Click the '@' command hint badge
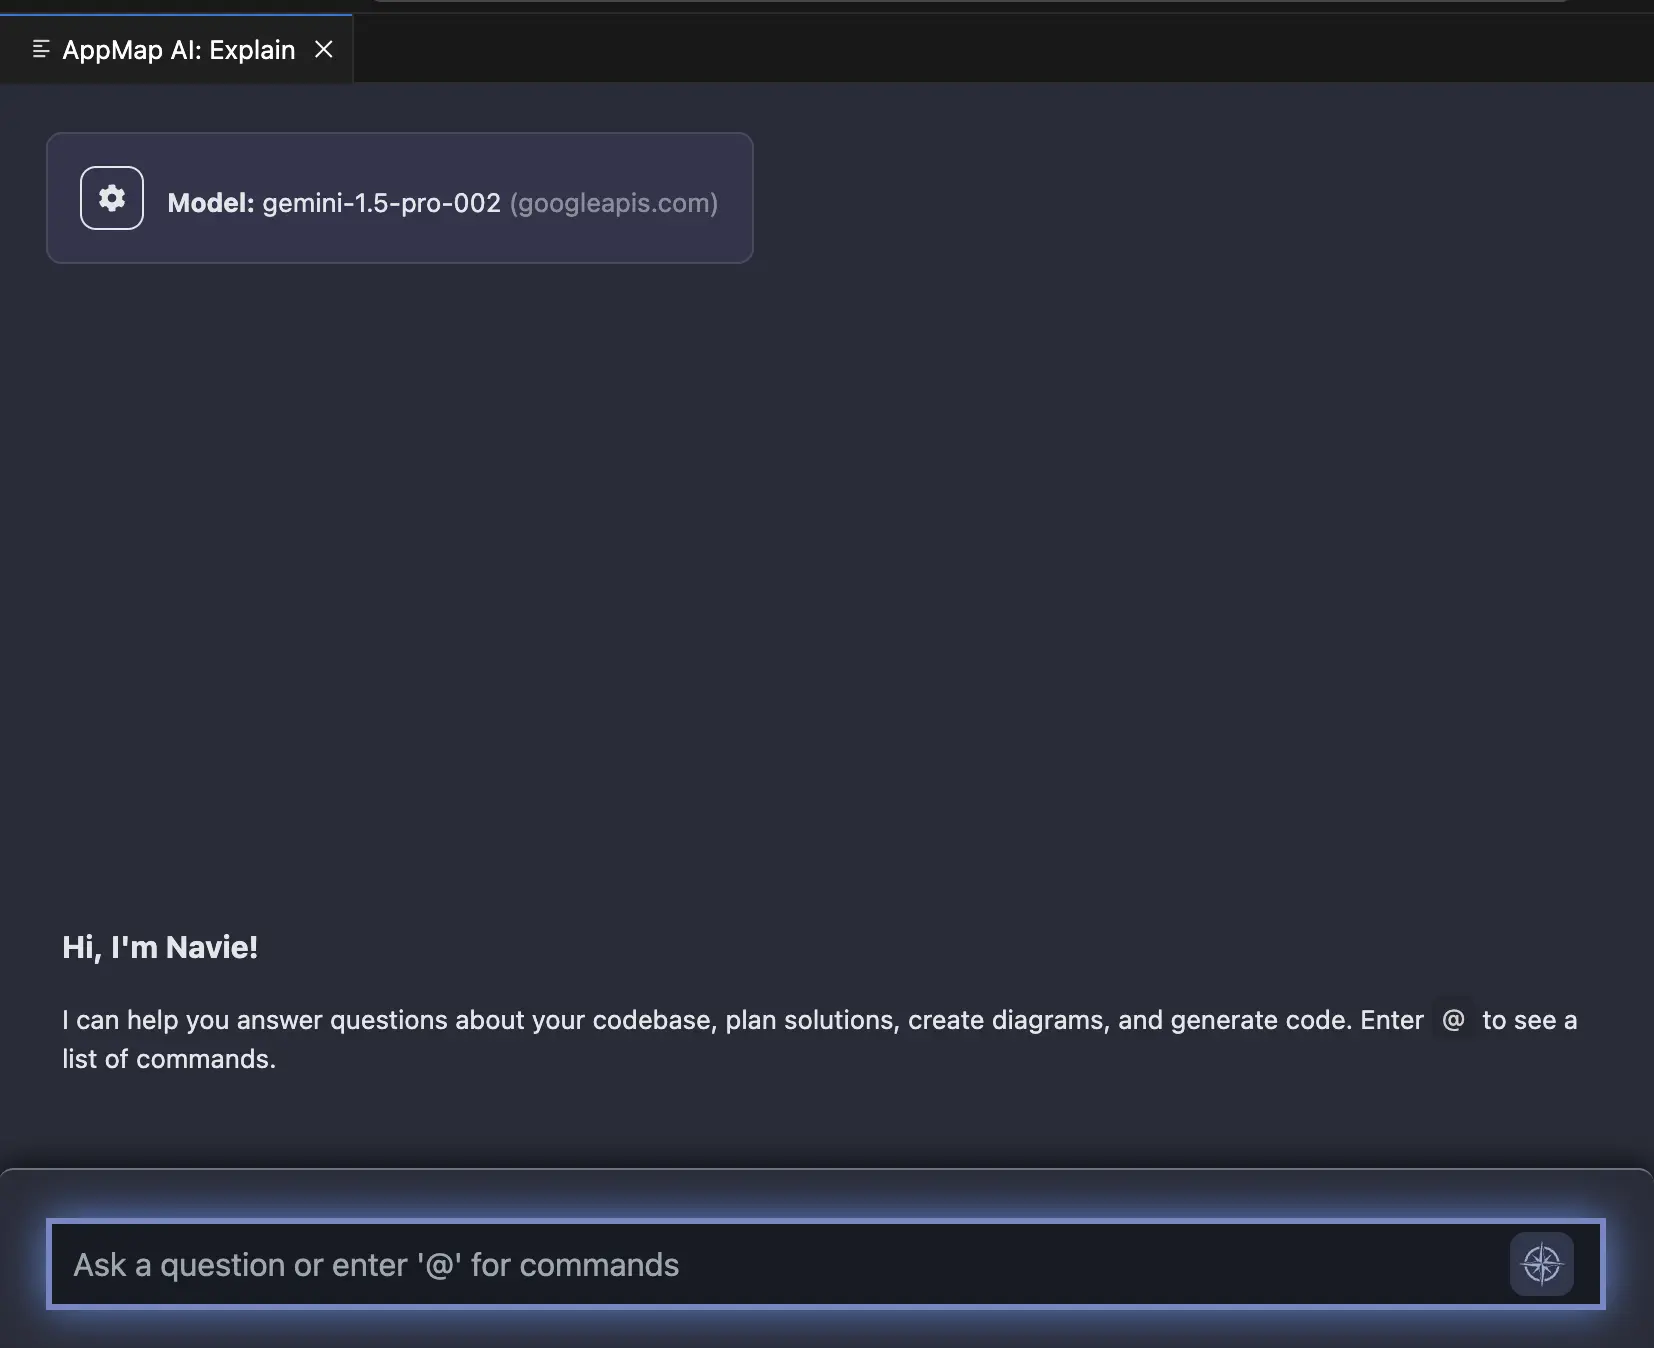 pyautogui.click(x=1453, y=1020)
